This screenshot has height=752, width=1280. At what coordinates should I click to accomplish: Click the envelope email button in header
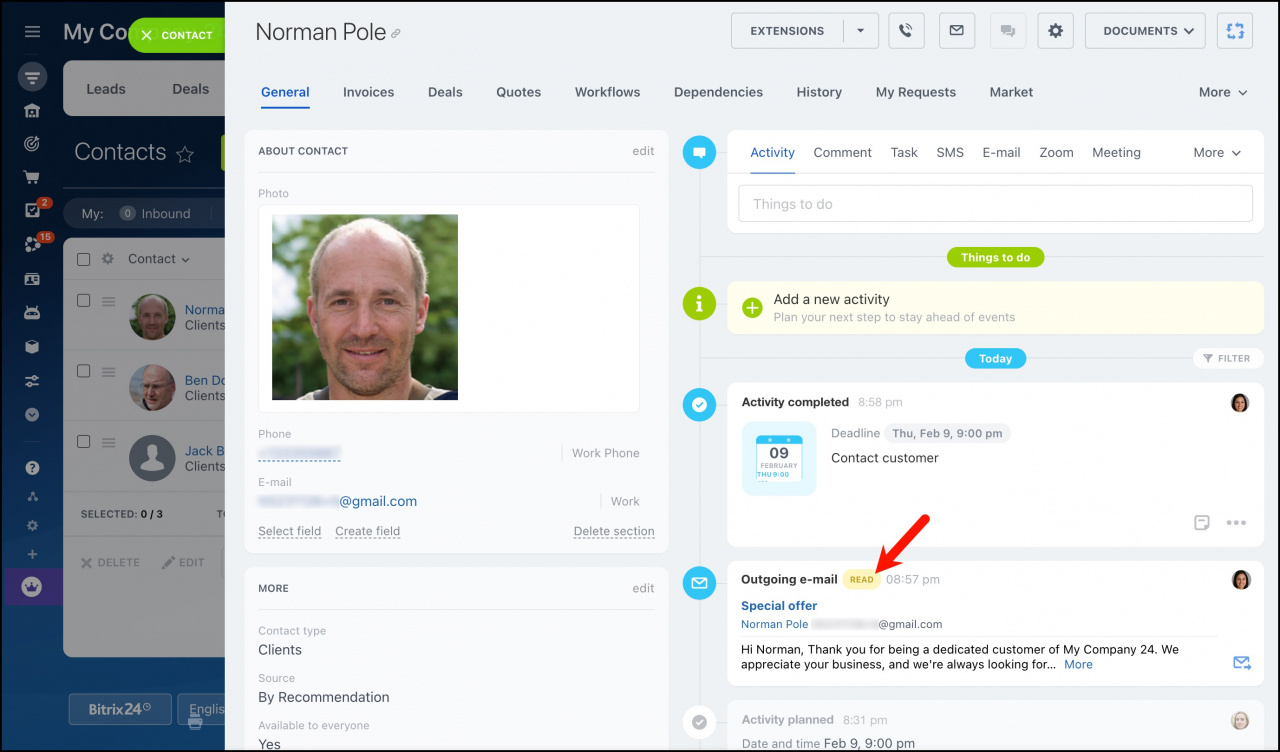pos(956,31)
